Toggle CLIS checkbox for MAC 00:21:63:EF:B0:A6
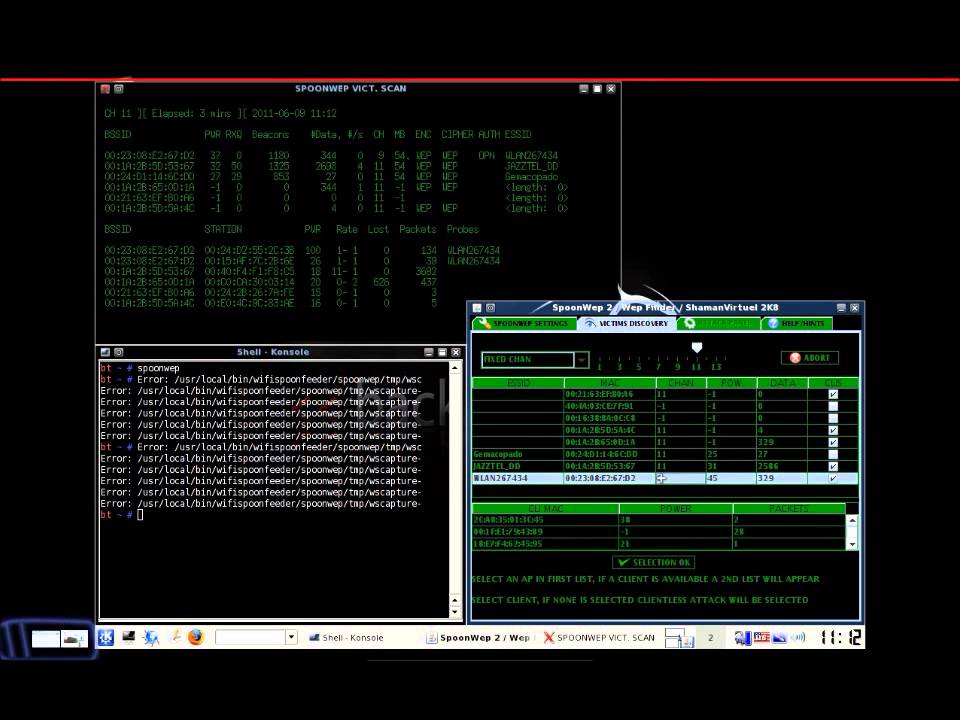The width and height of the screenshot is (960, 720). pyautogui.click(x=833, y=394)
